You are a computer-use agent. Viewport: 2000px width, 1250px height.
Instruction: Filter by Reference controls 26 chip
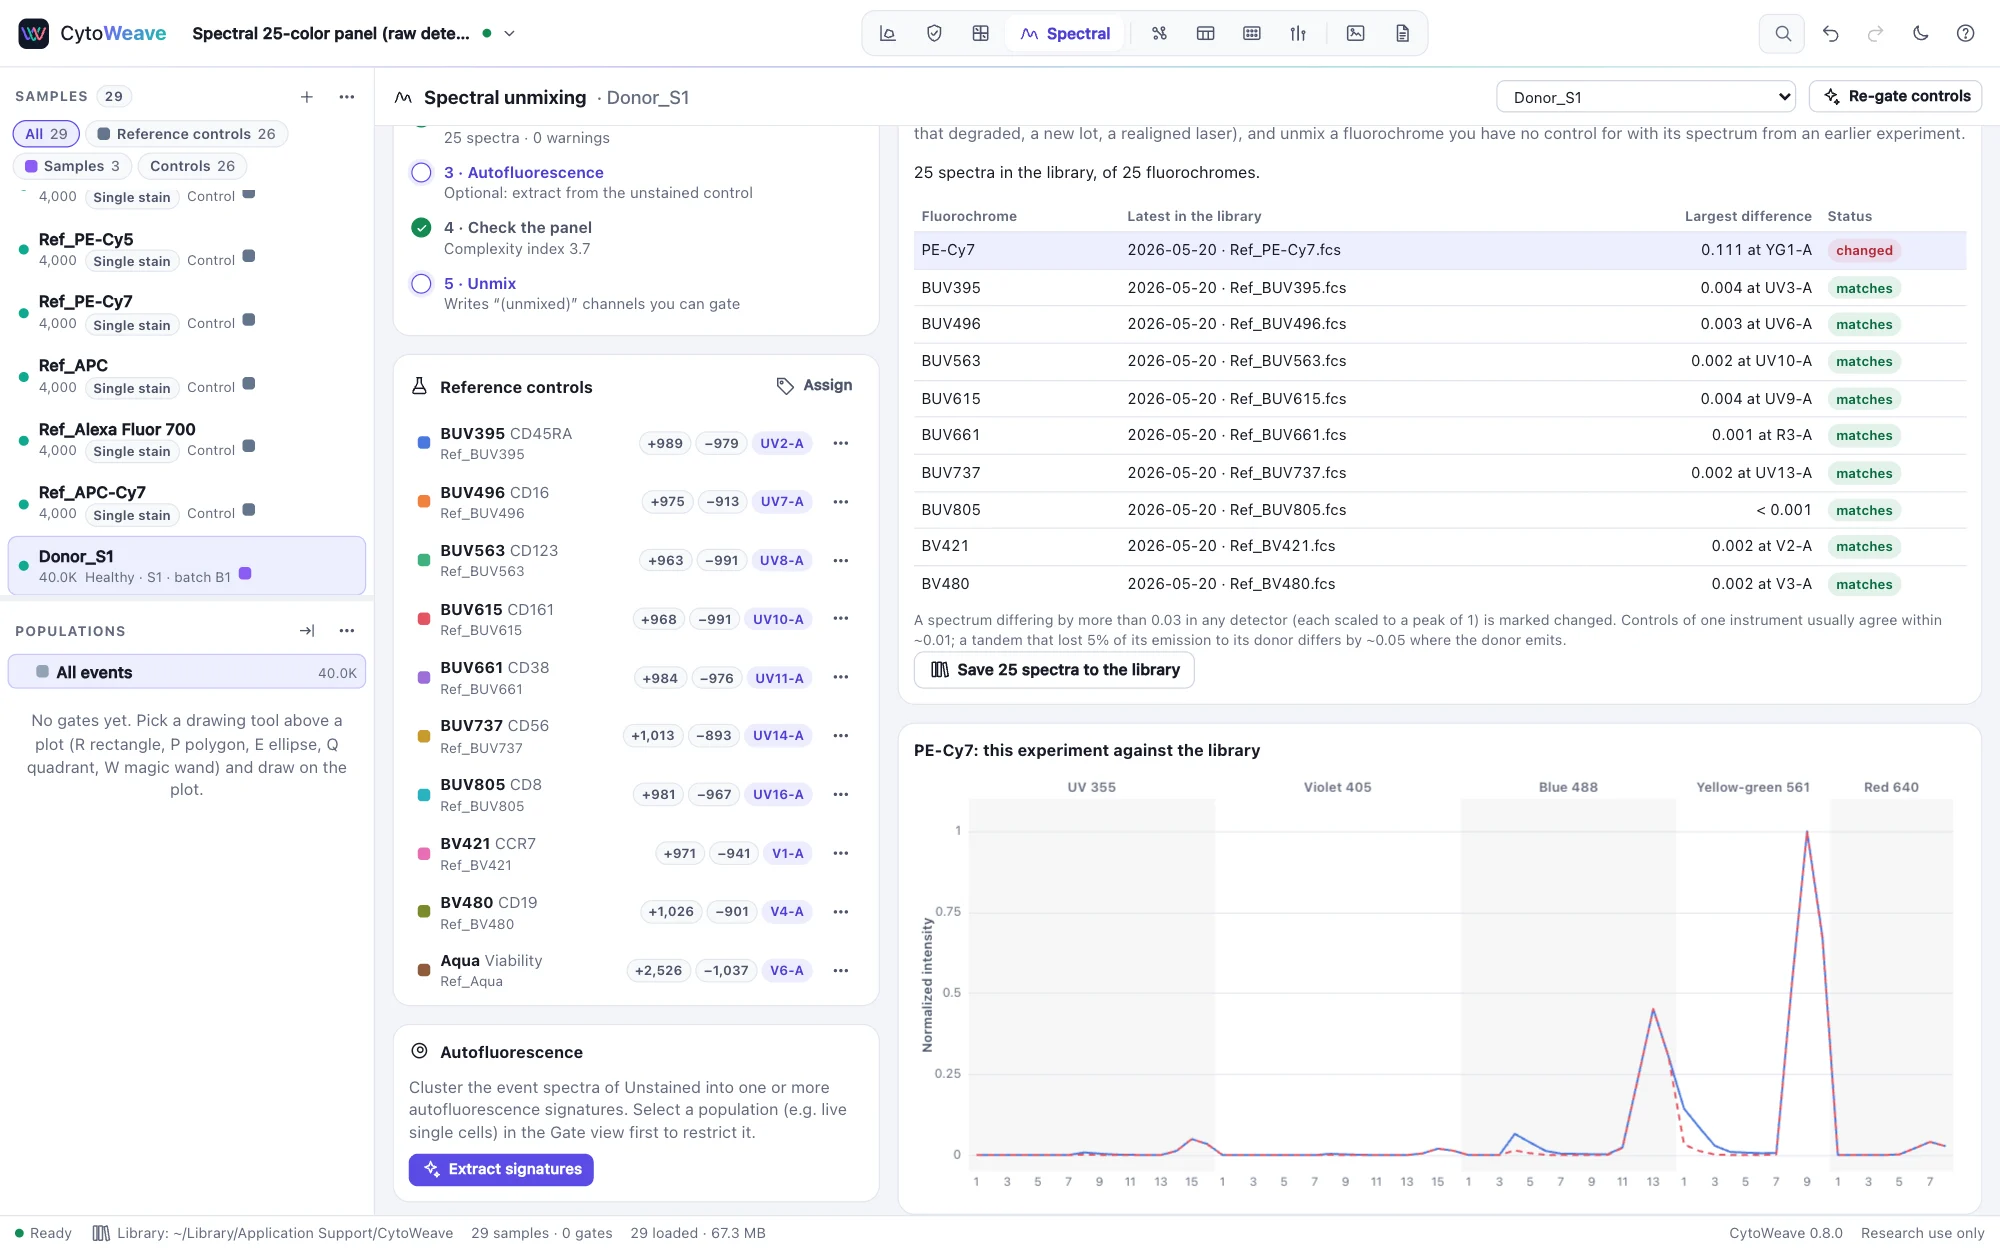click(186, 133)
